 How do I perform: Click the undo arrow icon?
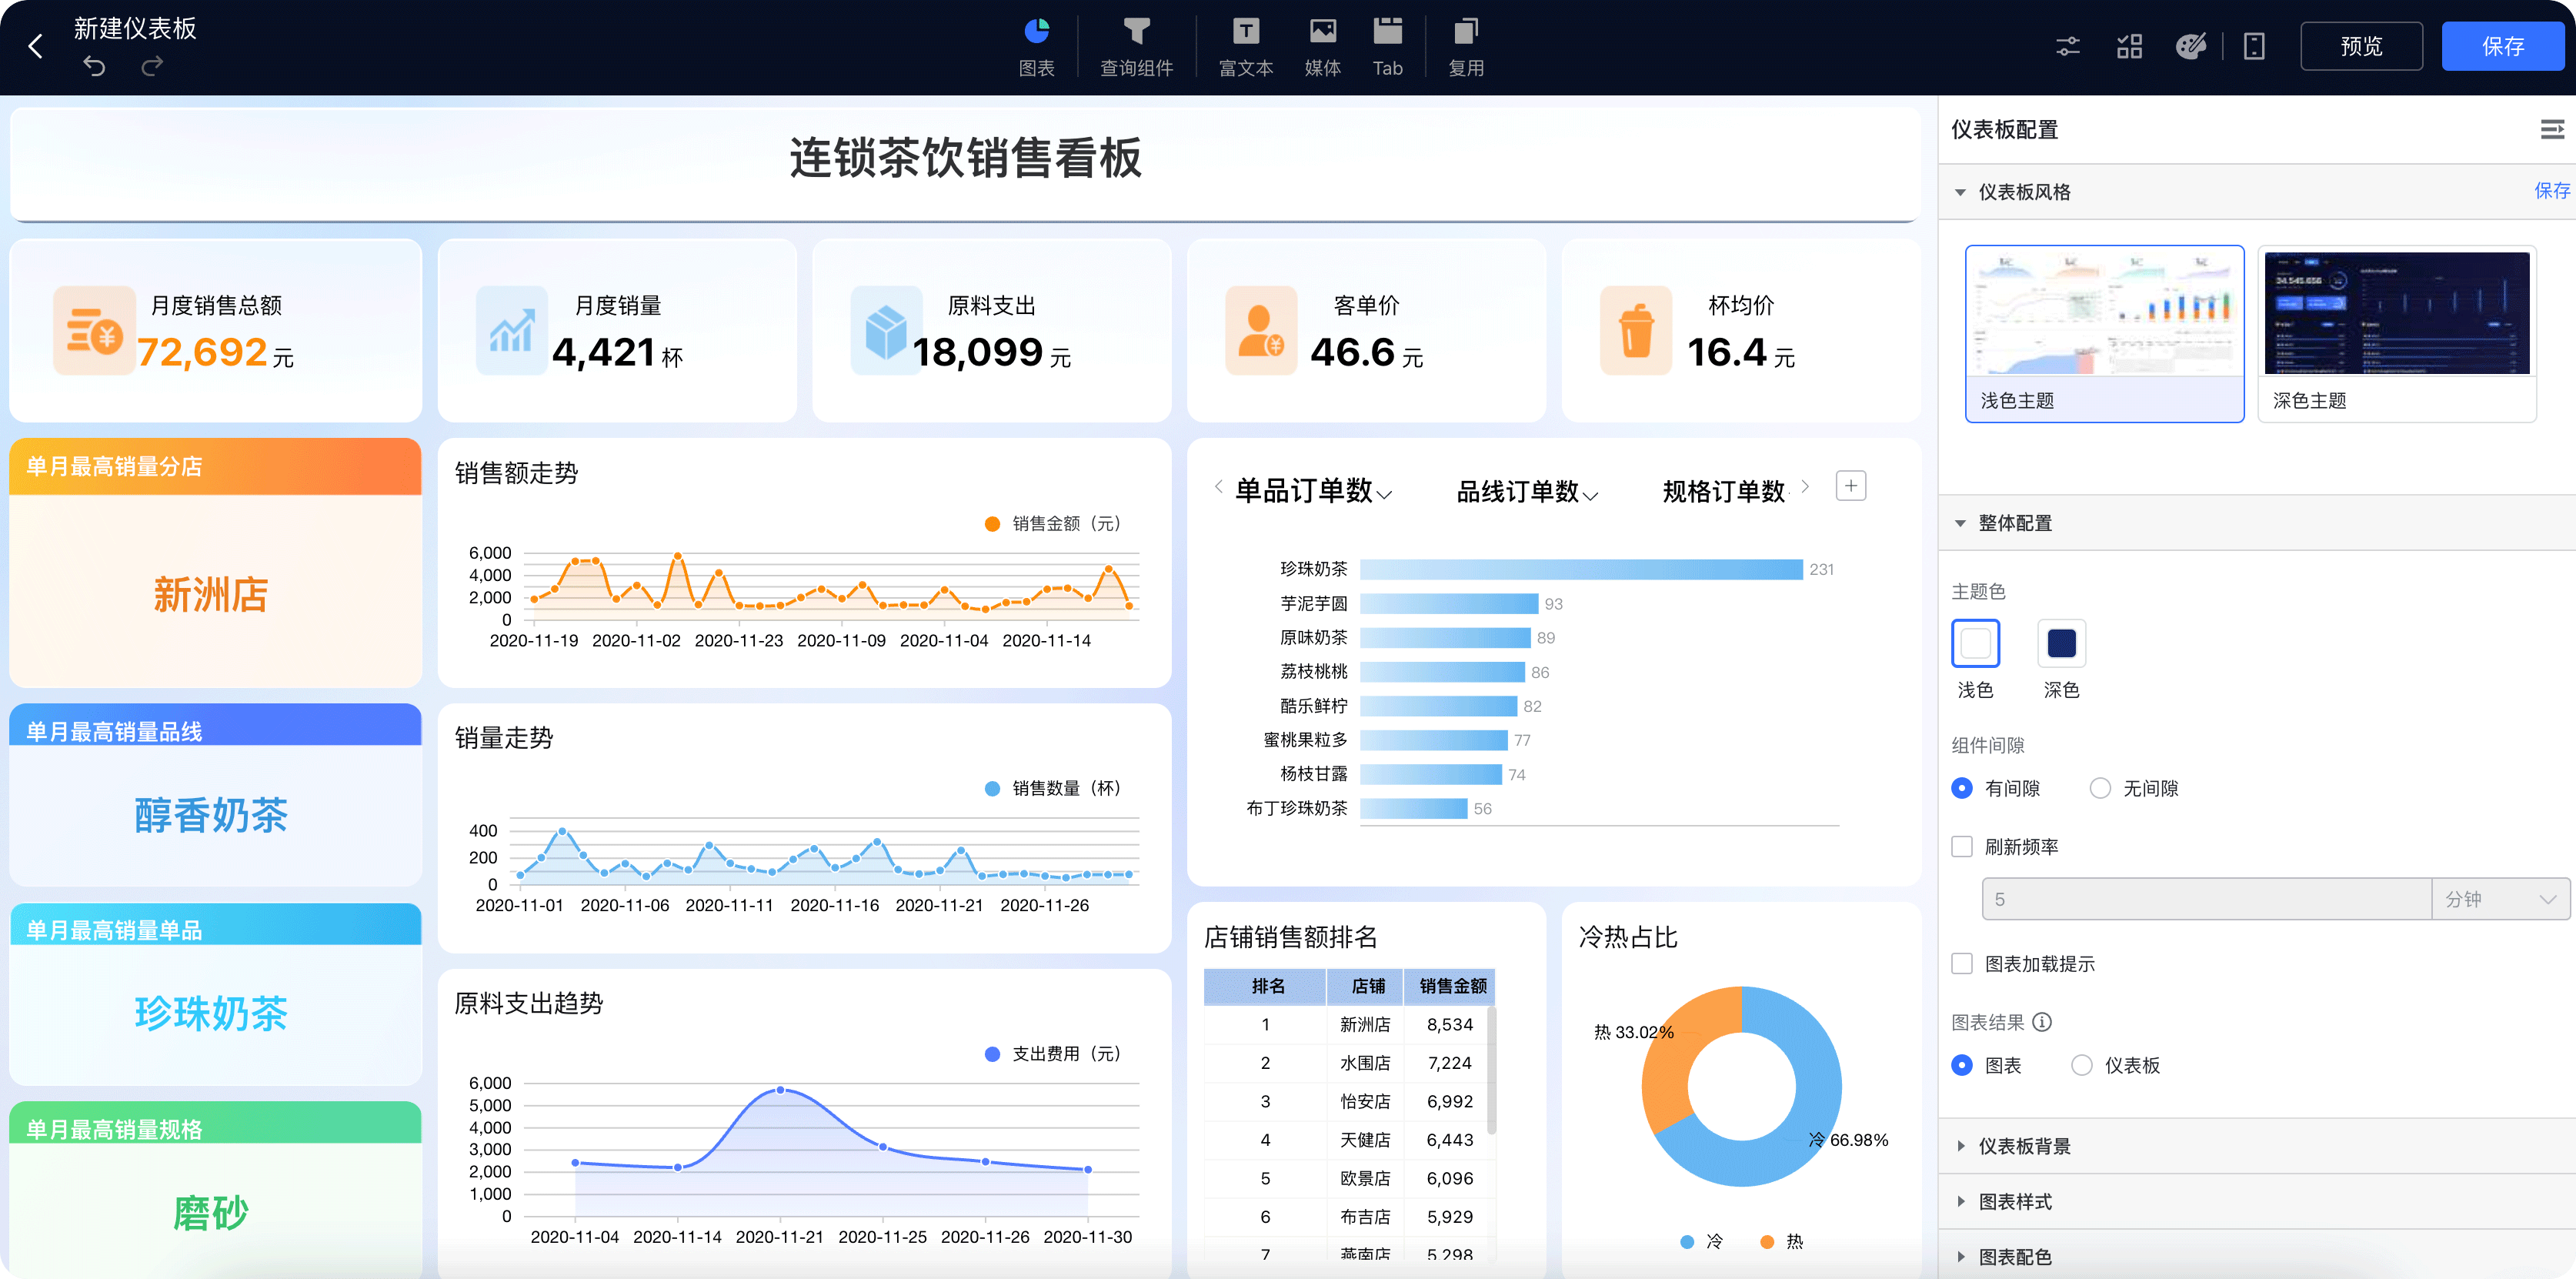tap(94, 67)
